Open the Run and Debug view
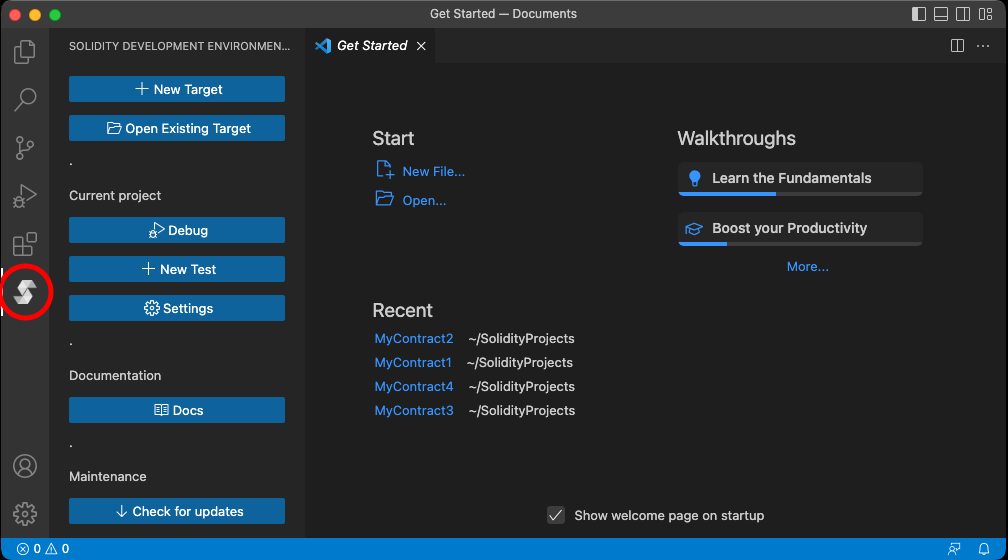Viewport: 1008px width, 560px height. click(25, 197)
